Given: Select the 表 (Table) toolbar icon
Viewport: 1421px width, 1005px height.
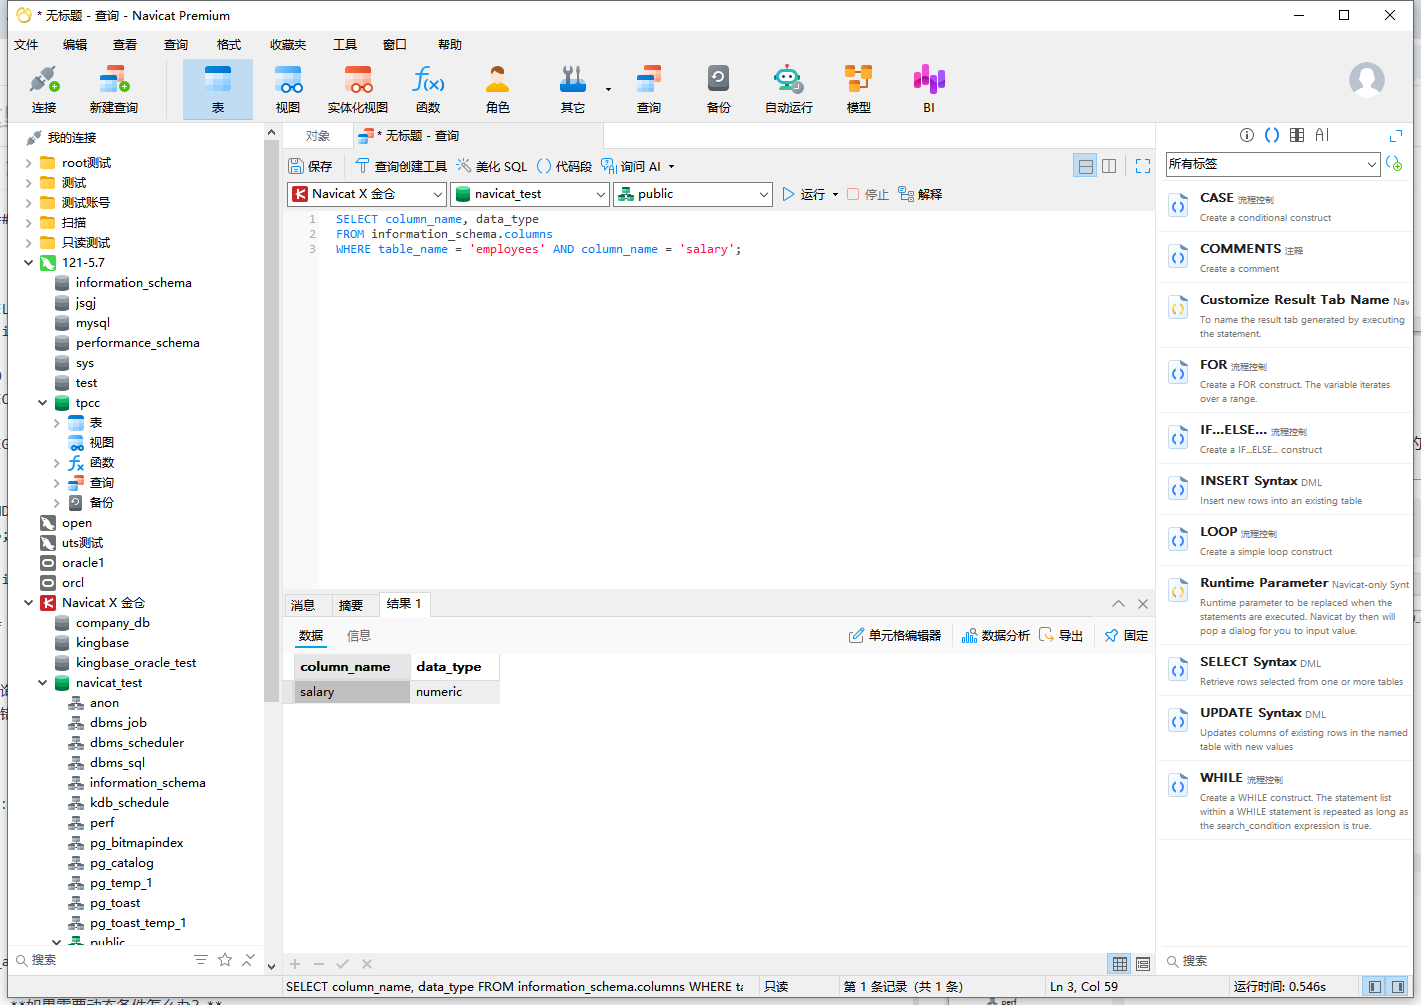Looking at the screenshot, I should pos(218,89).
